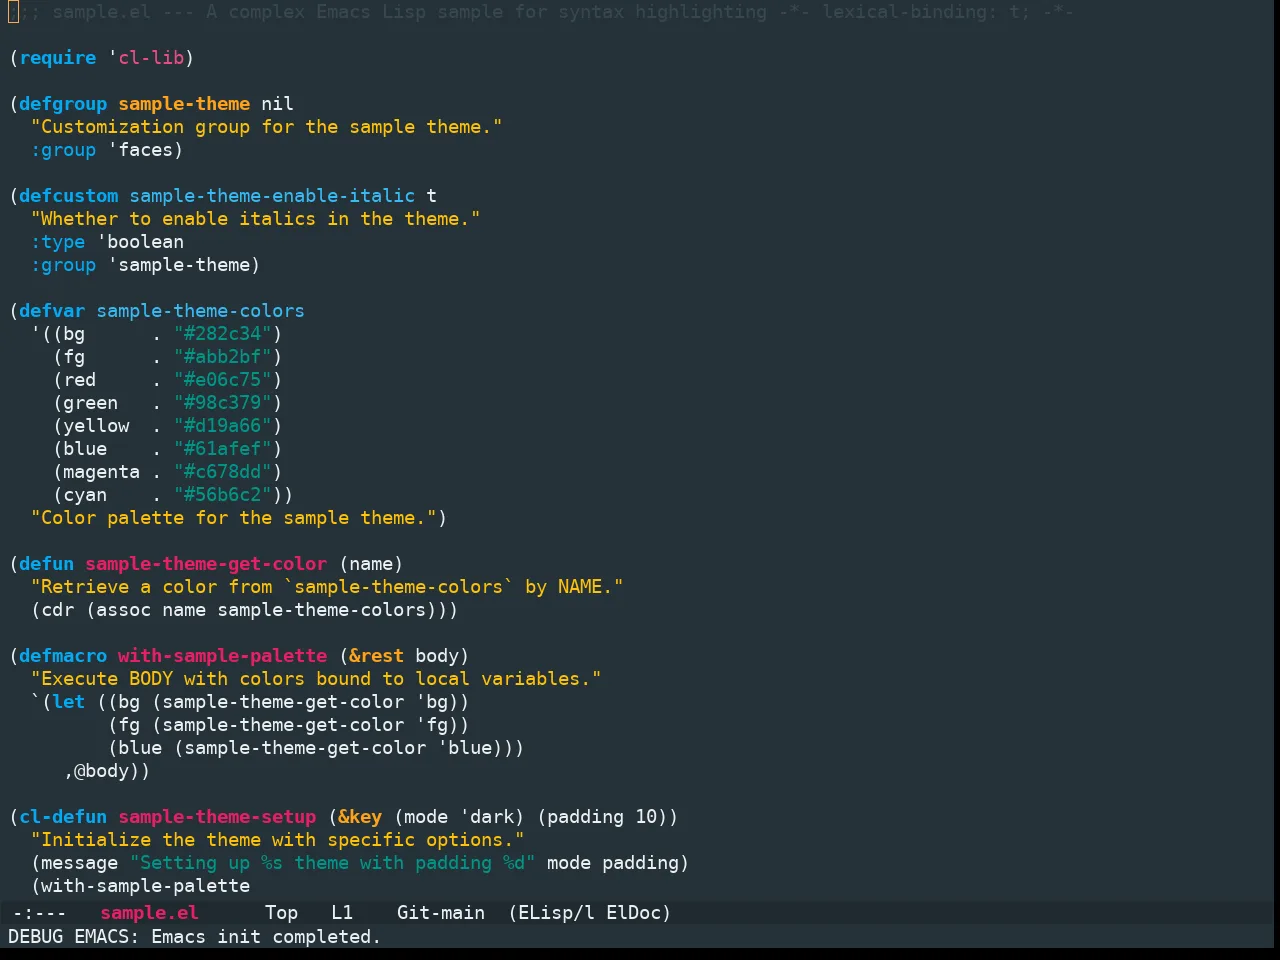
Task: Click the color string "#d19a66"
Action: [223, 426]
